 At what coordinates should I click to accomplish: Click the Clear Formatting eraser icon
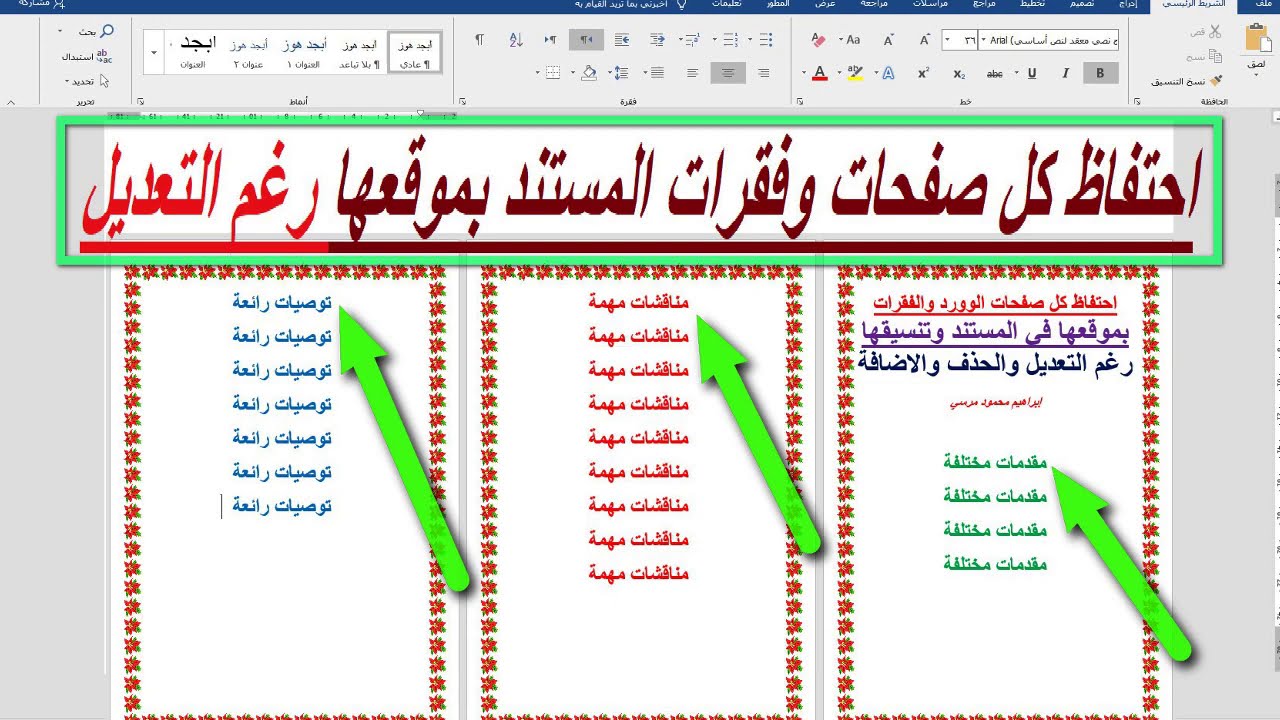(x=819, y=40)
